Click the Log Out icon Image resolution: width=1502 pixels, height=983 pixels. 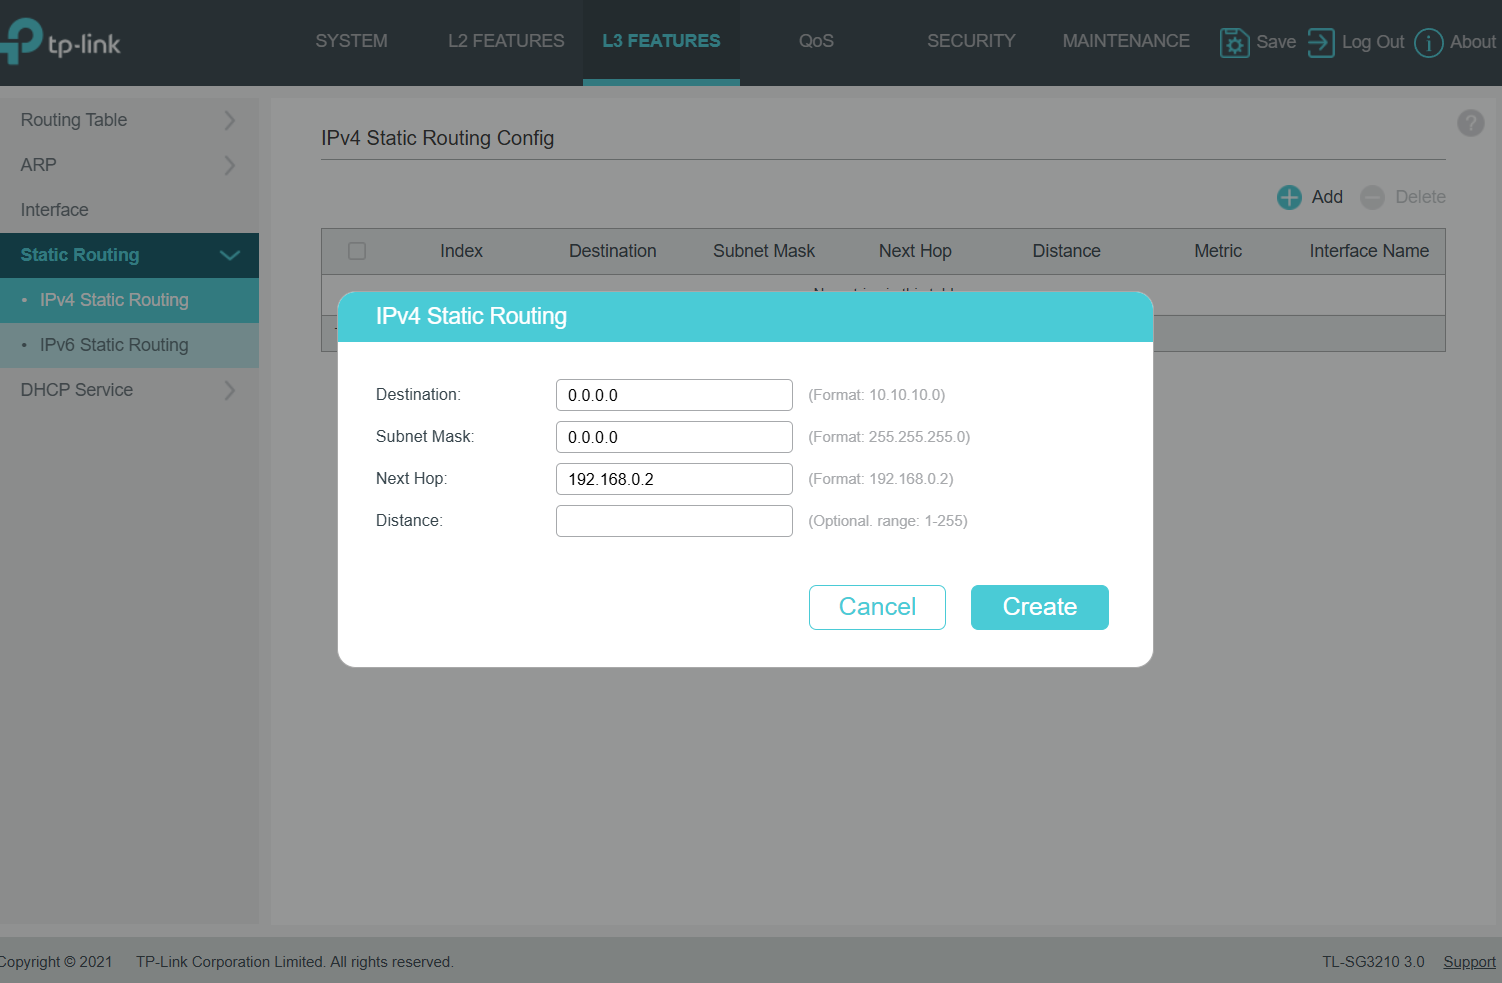(1320, 42)
